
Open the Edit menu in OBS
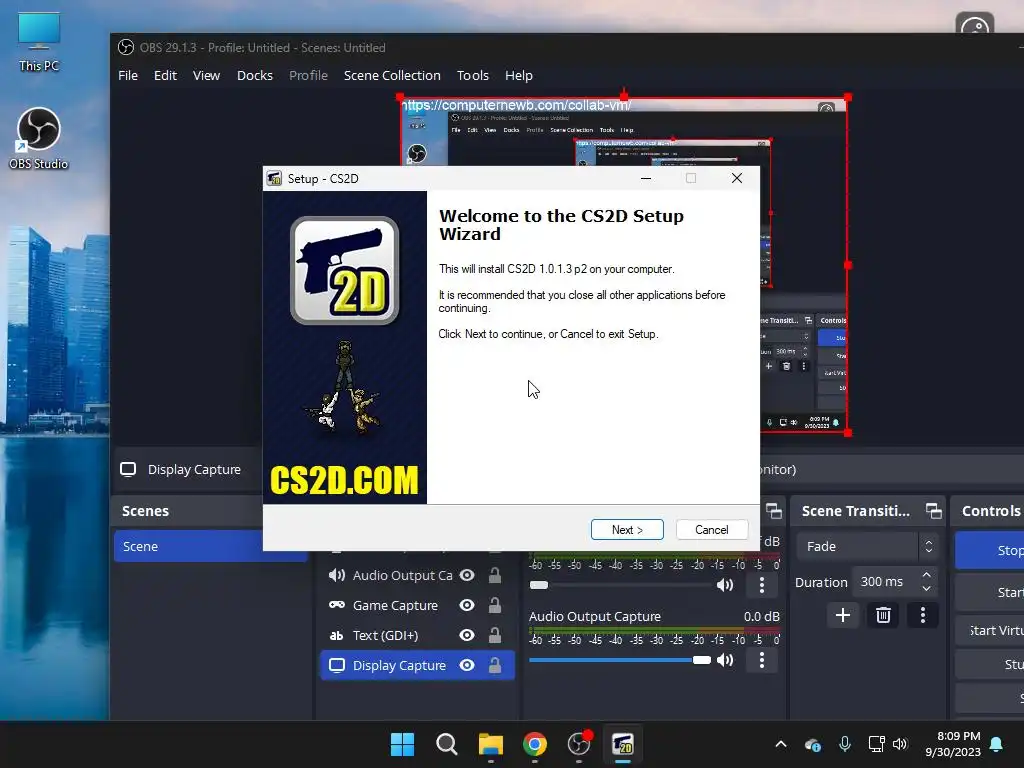point(165,75)
